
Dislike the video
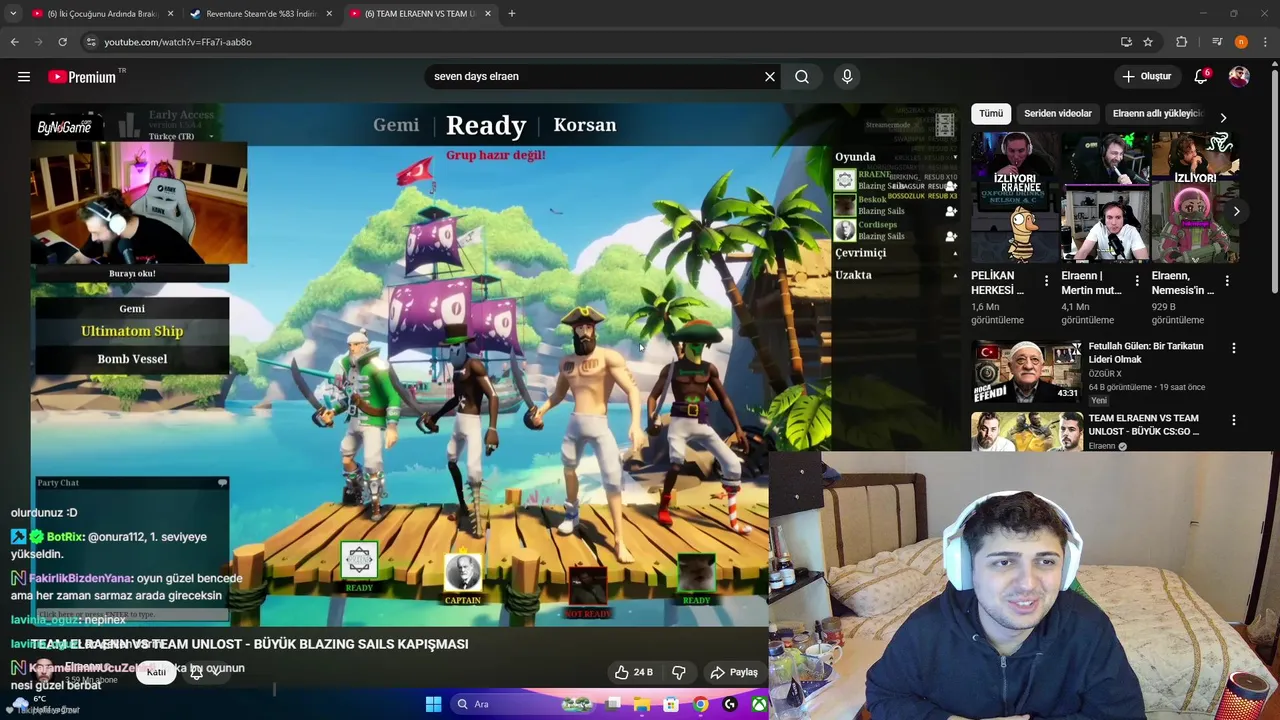(x=678, y=672)
